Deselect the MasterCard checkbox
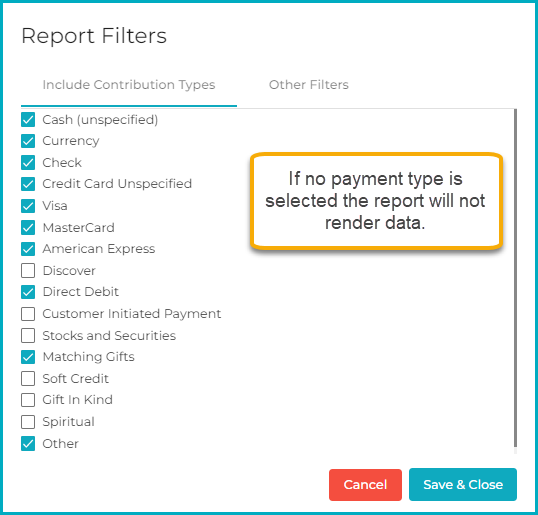This screenshot has width=538, height=515. [x=28, y=227]
